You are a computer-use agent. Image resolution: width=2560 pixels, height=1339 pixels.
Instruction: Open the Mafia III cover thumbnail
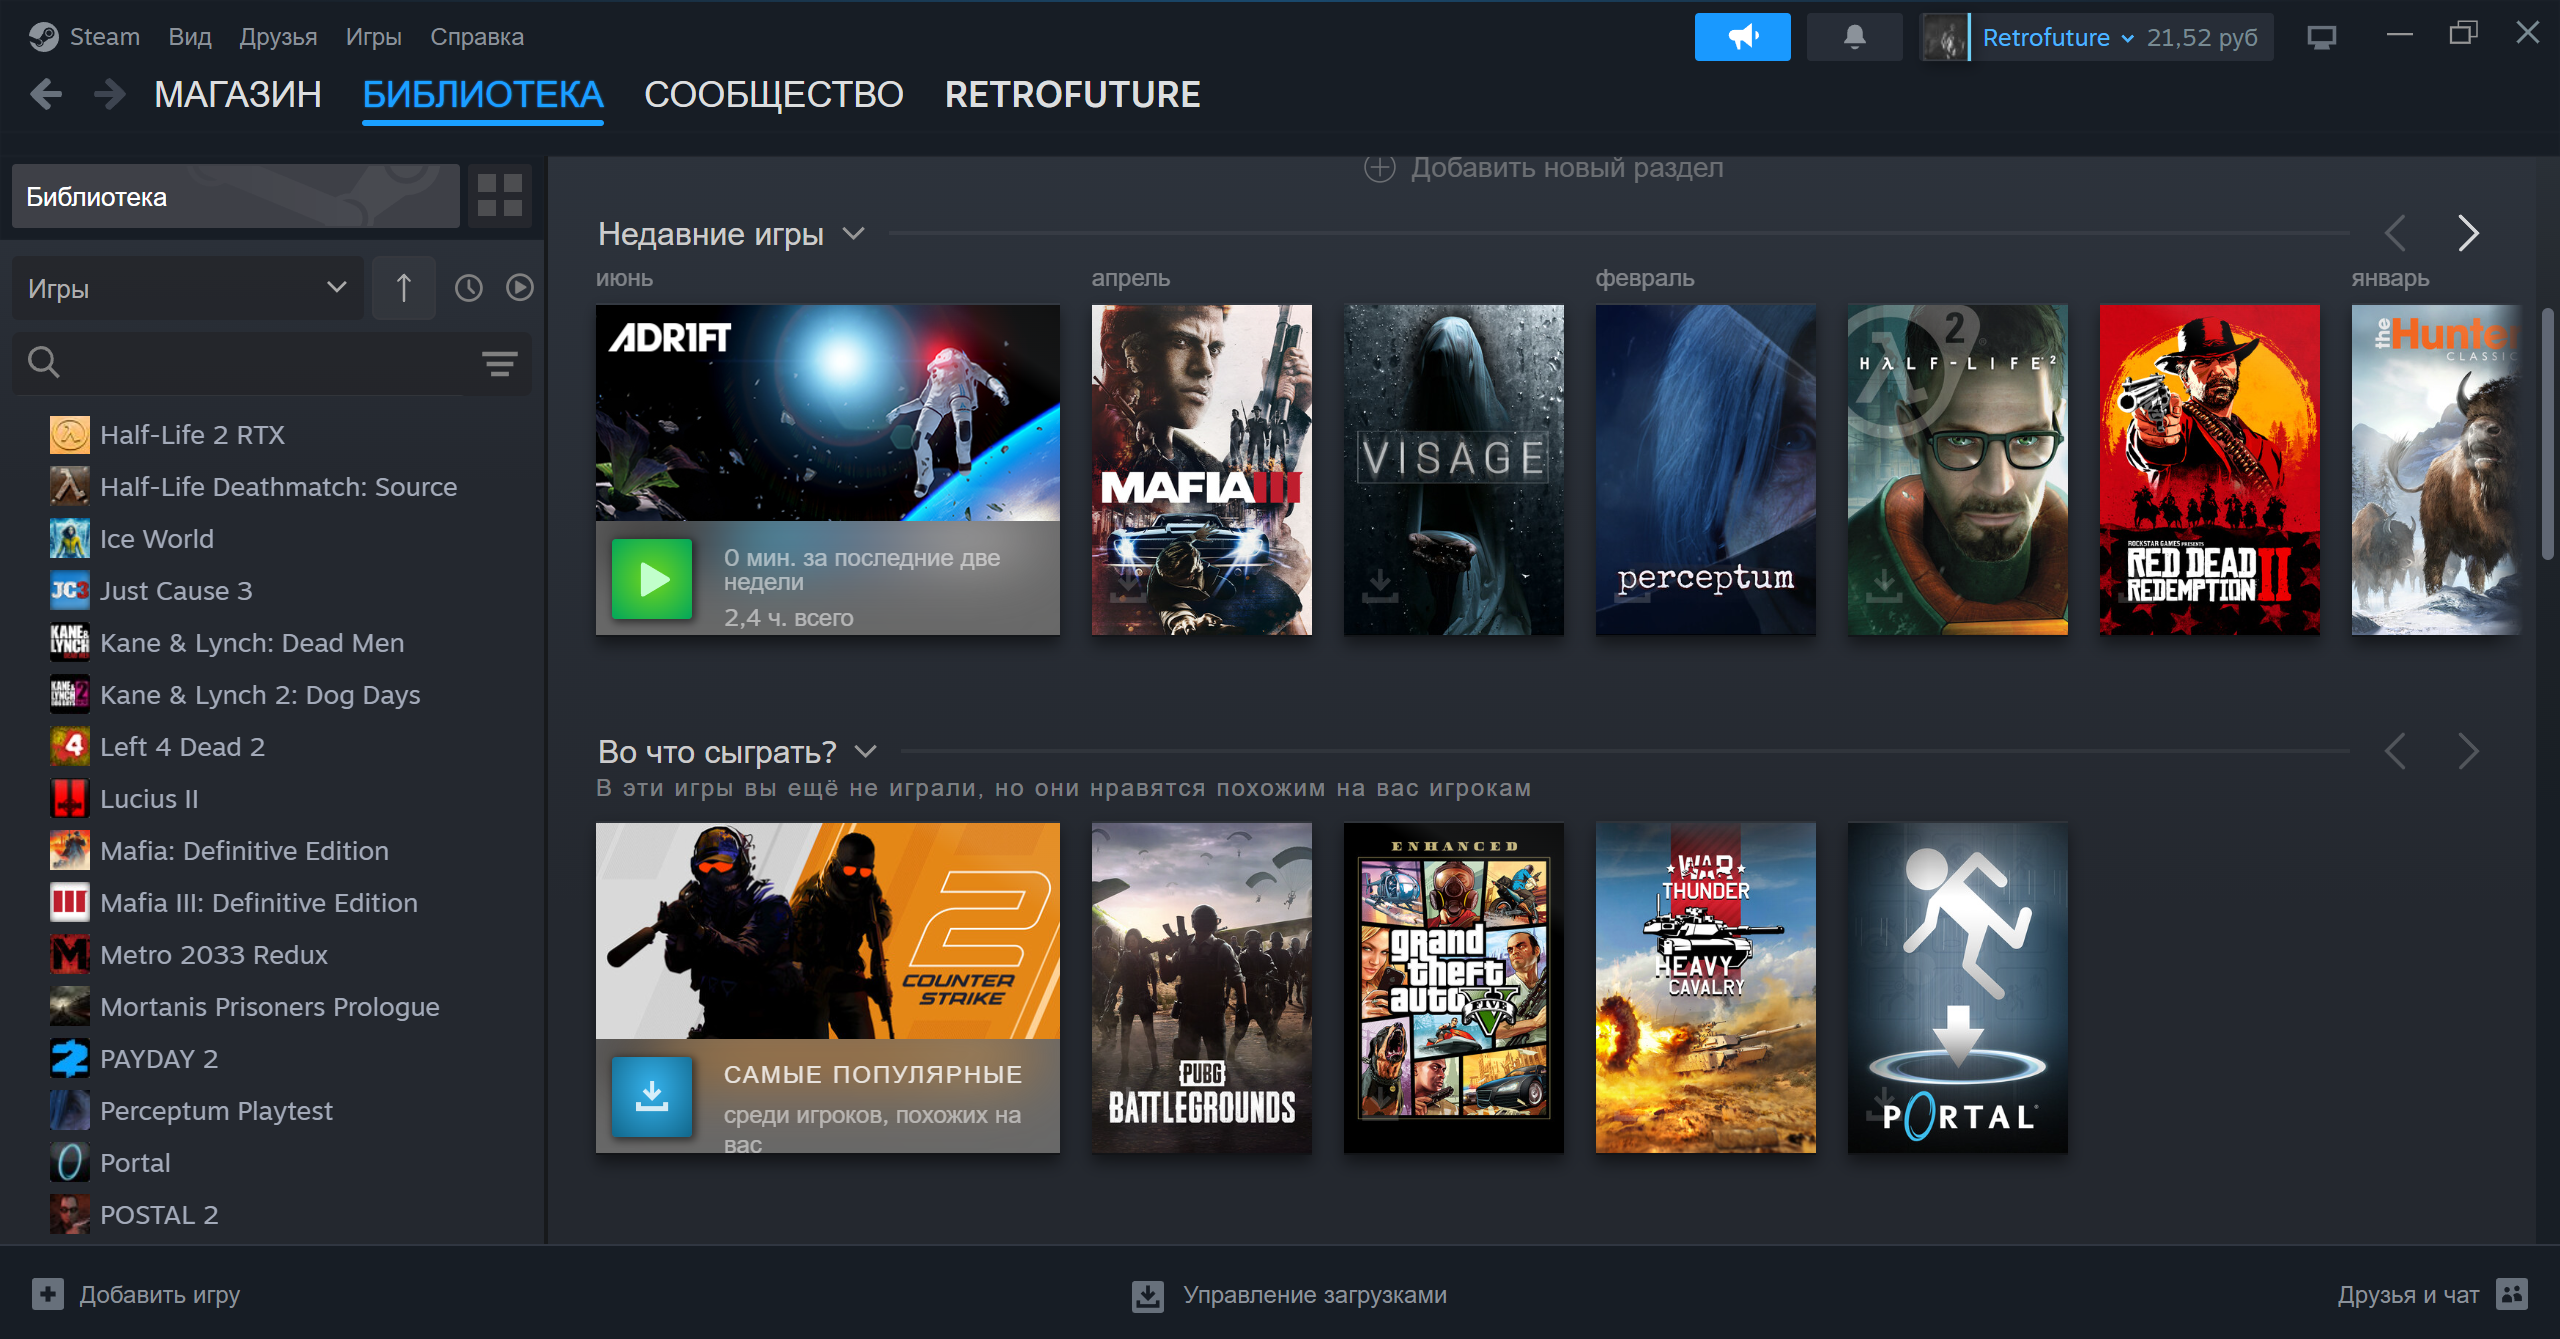point(1202,470)
